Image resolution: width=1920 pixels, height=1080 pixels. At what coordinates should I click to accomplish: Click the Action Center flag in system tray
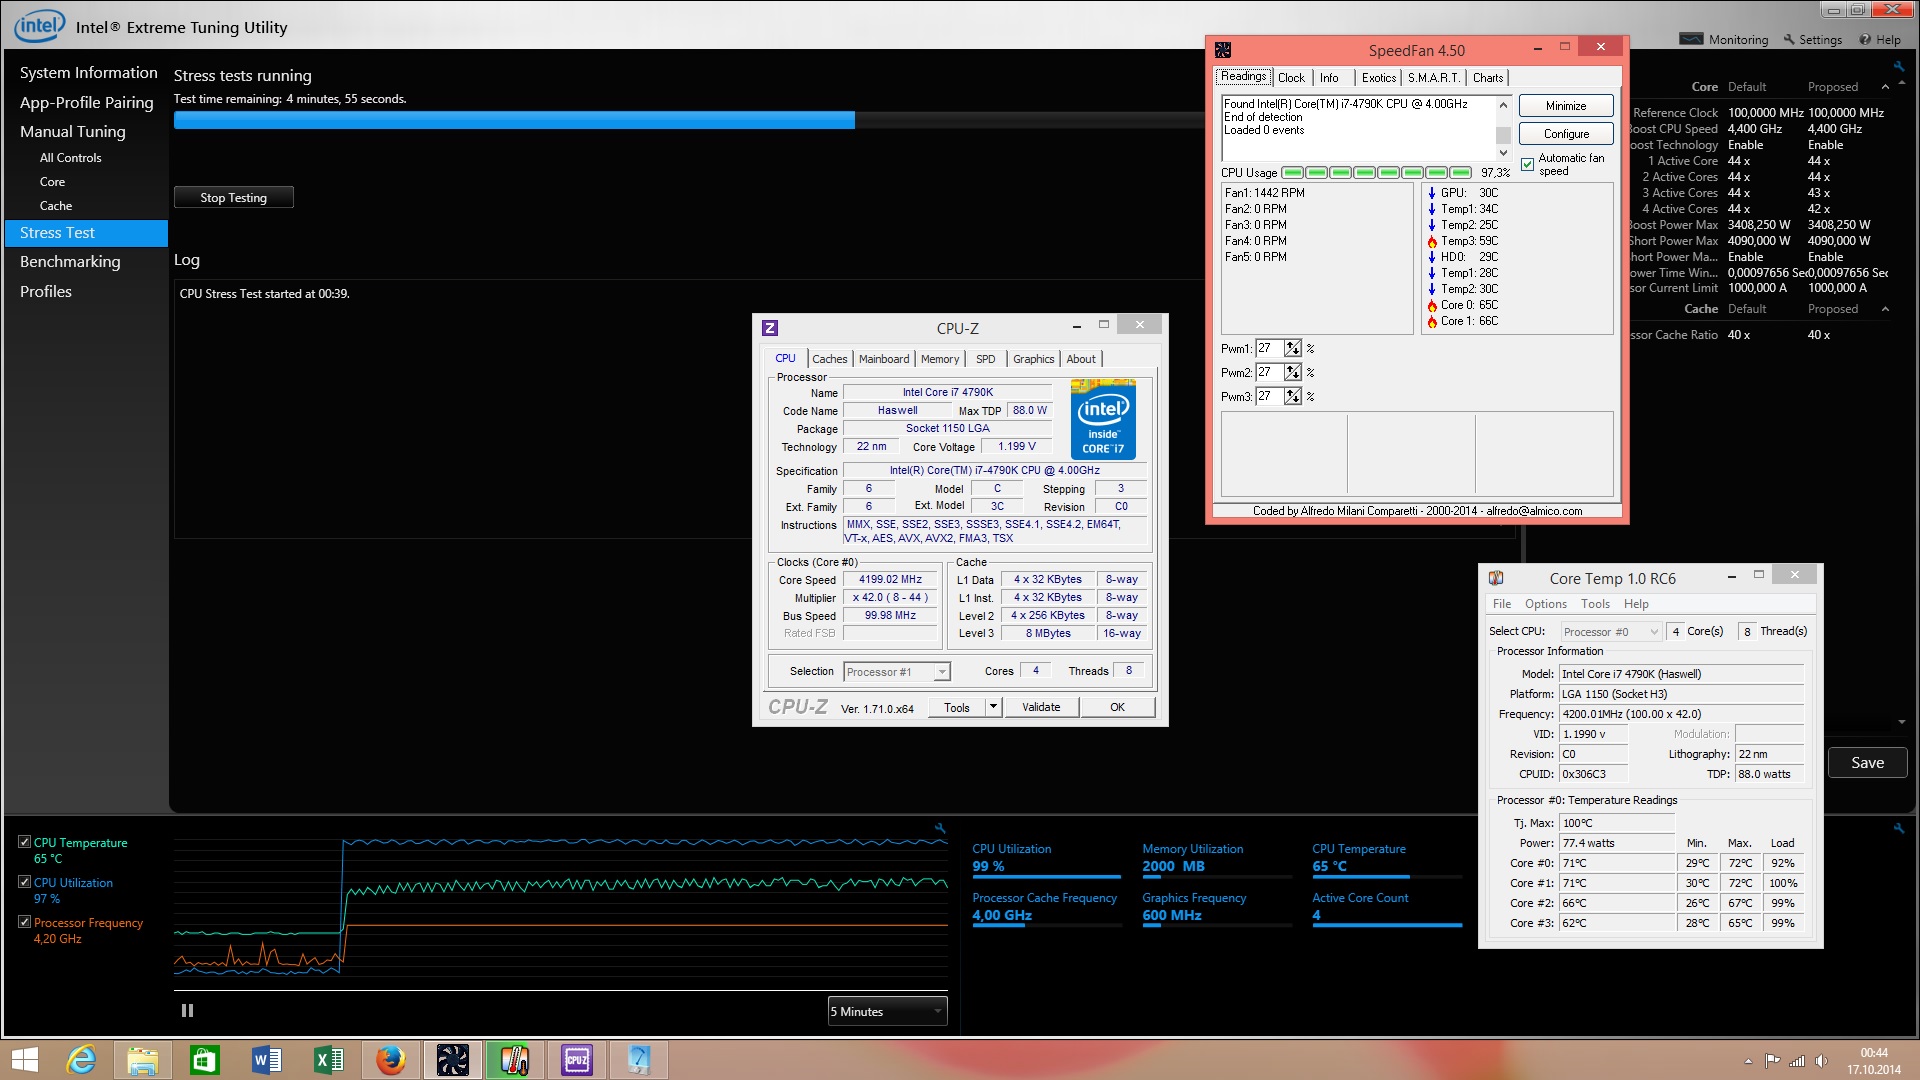(1773, 1061)
